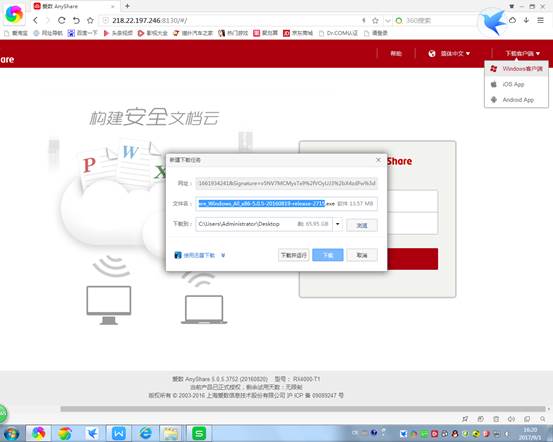Viewport: 553px width, 442px height.
Task: Open Internet Explorer from the taskbar
Action: 145,433
